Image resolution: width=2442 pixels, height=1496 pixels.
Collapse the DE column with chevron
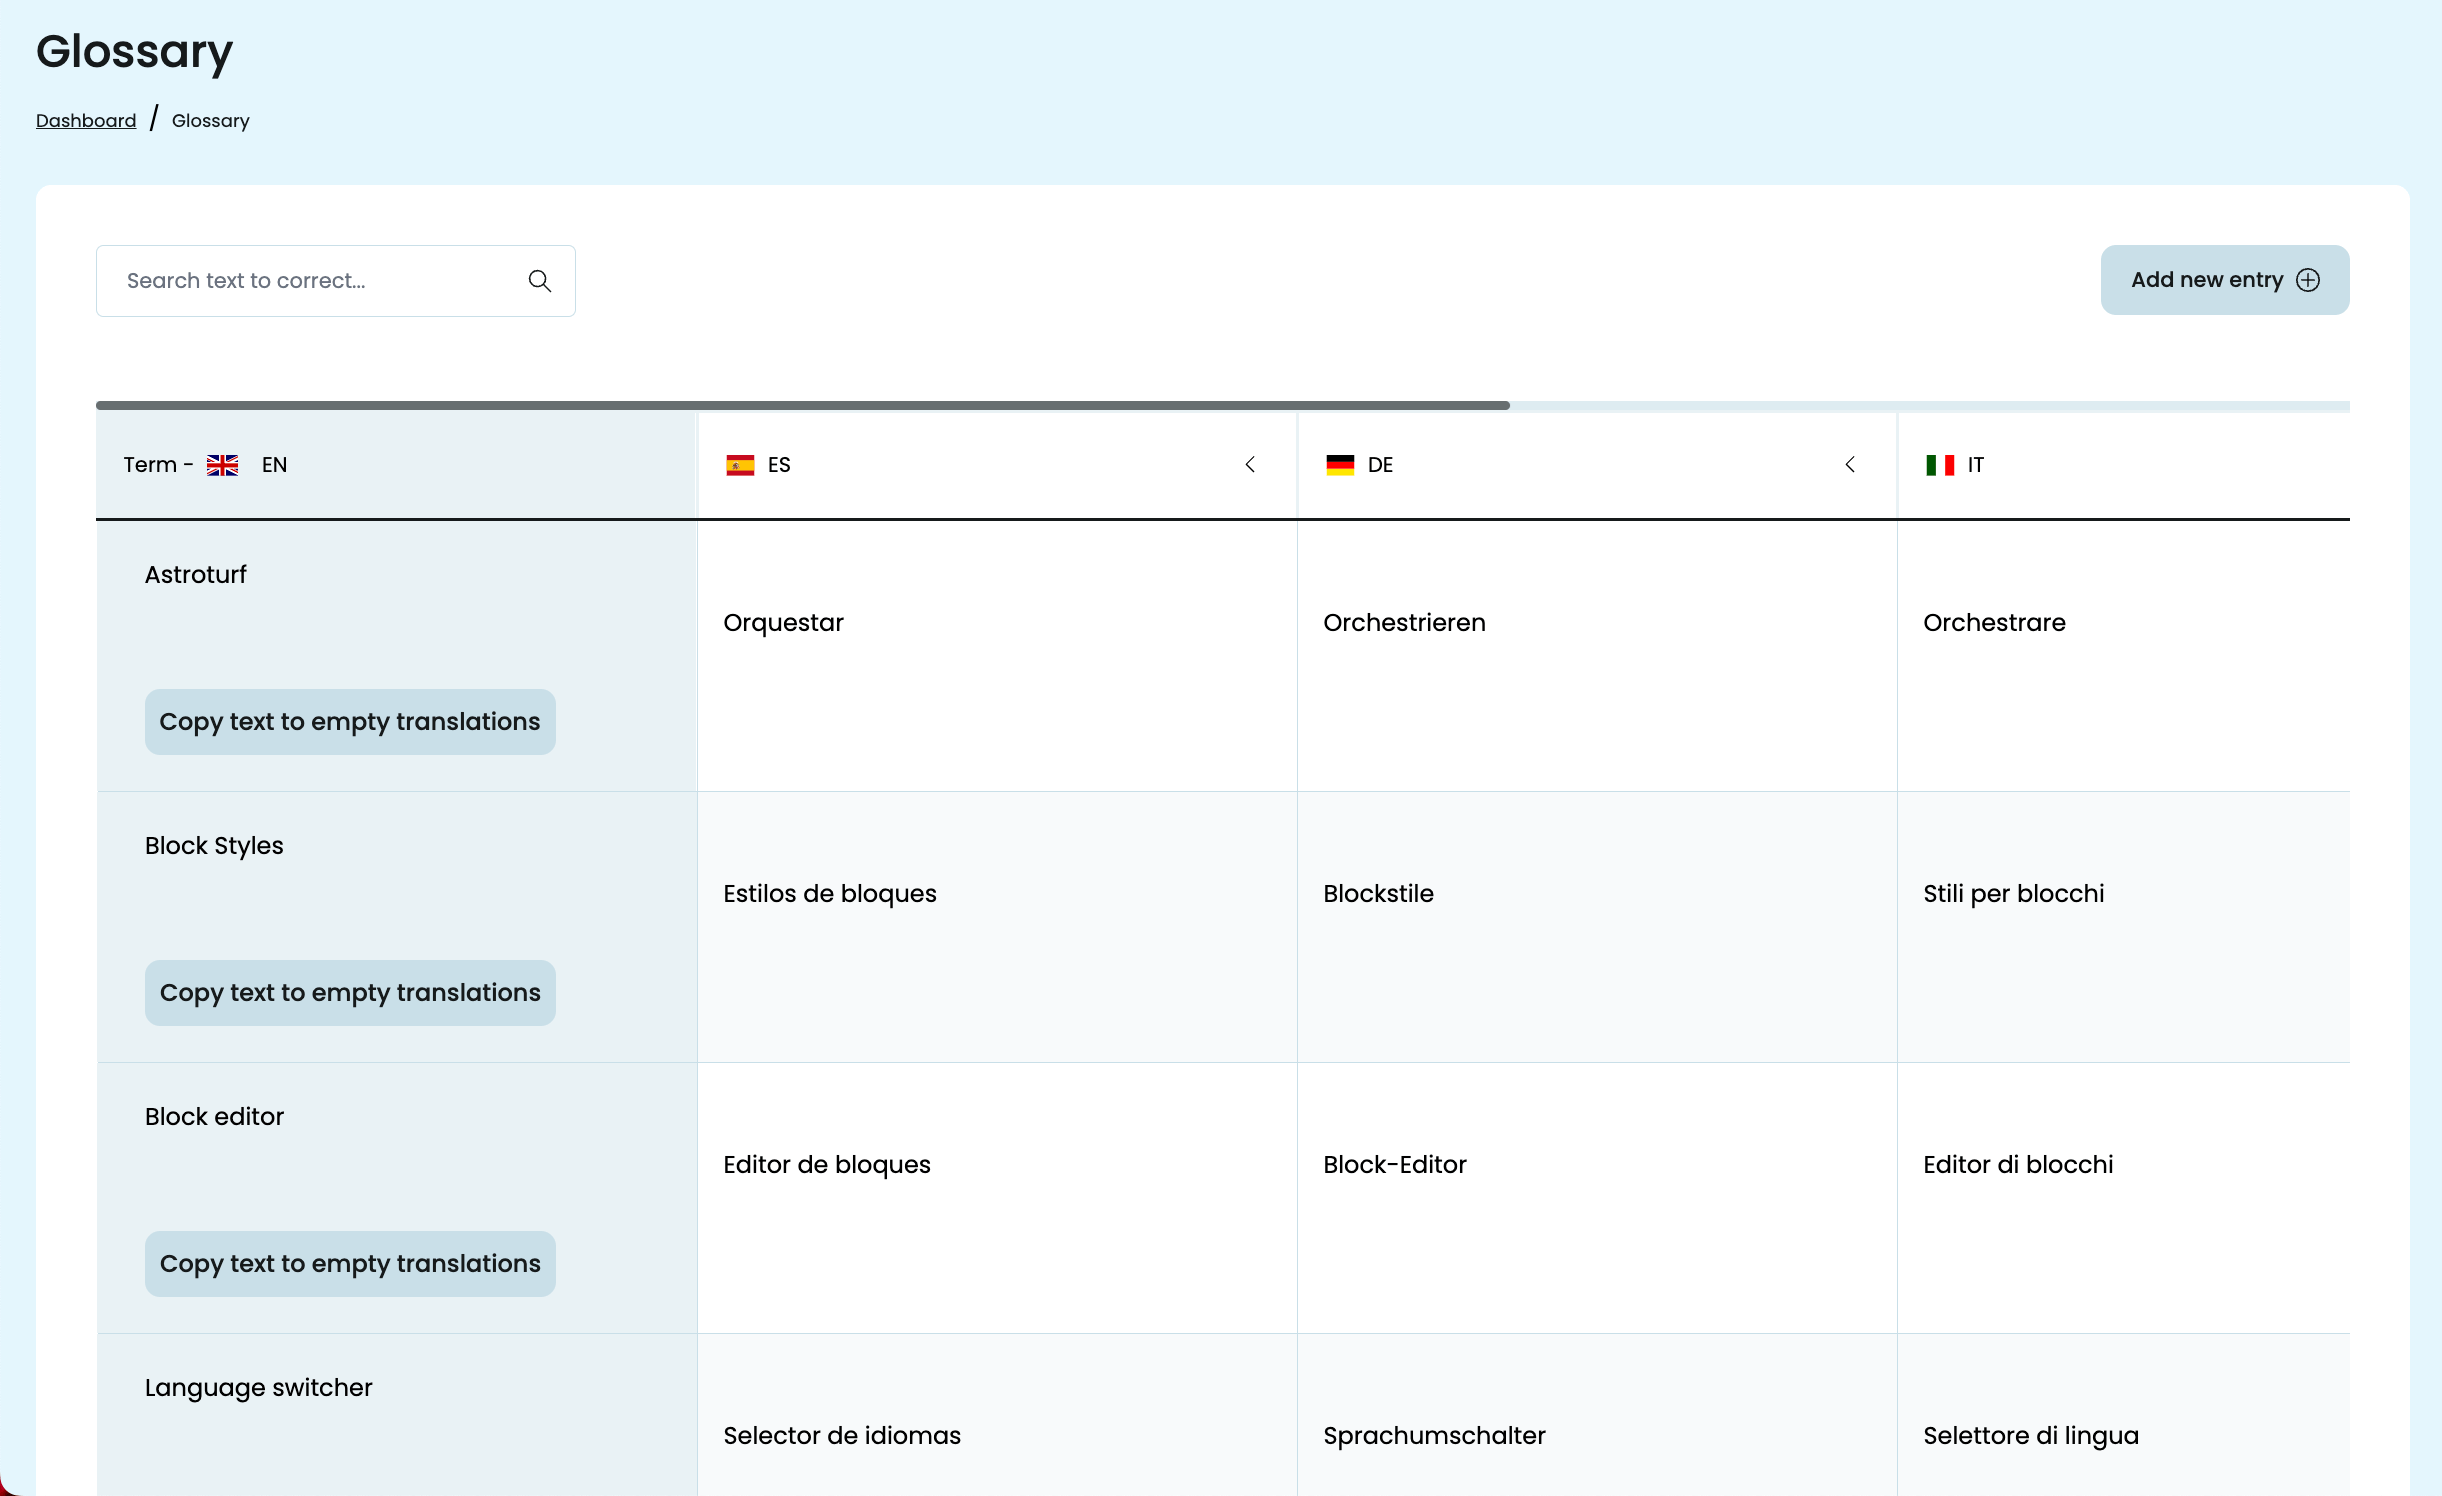click(x=1850, y=465)
